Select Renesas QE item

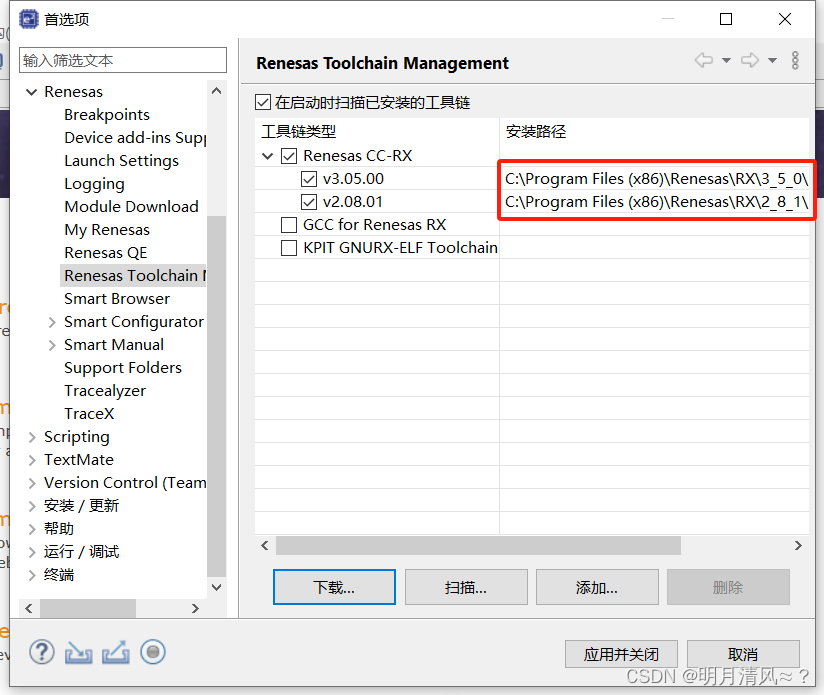click(x=106, y=253)
